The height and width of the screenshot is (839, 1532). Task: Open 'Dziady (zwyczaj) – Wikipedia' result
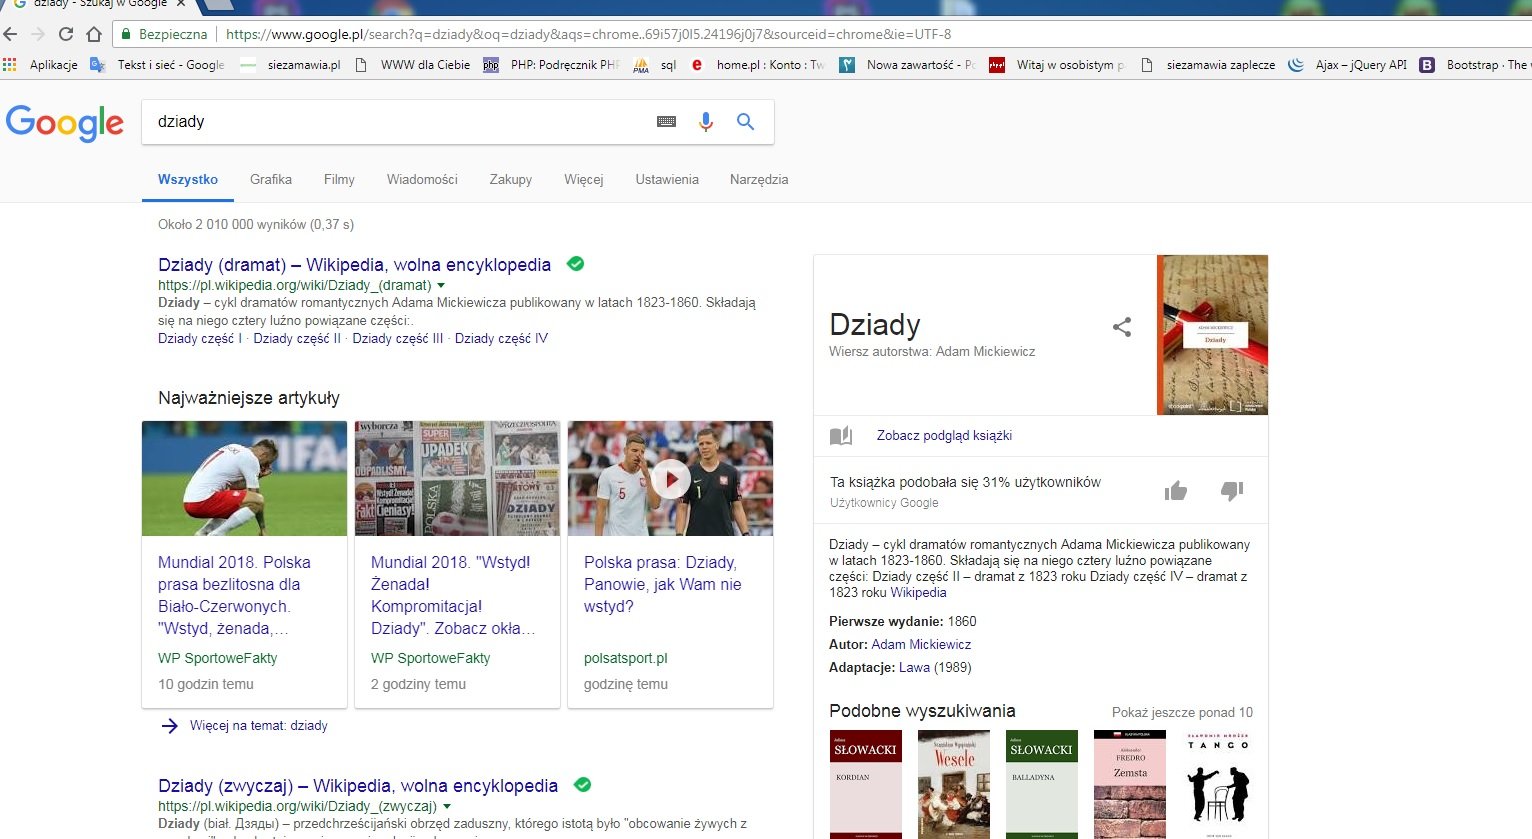coord(358,786)
